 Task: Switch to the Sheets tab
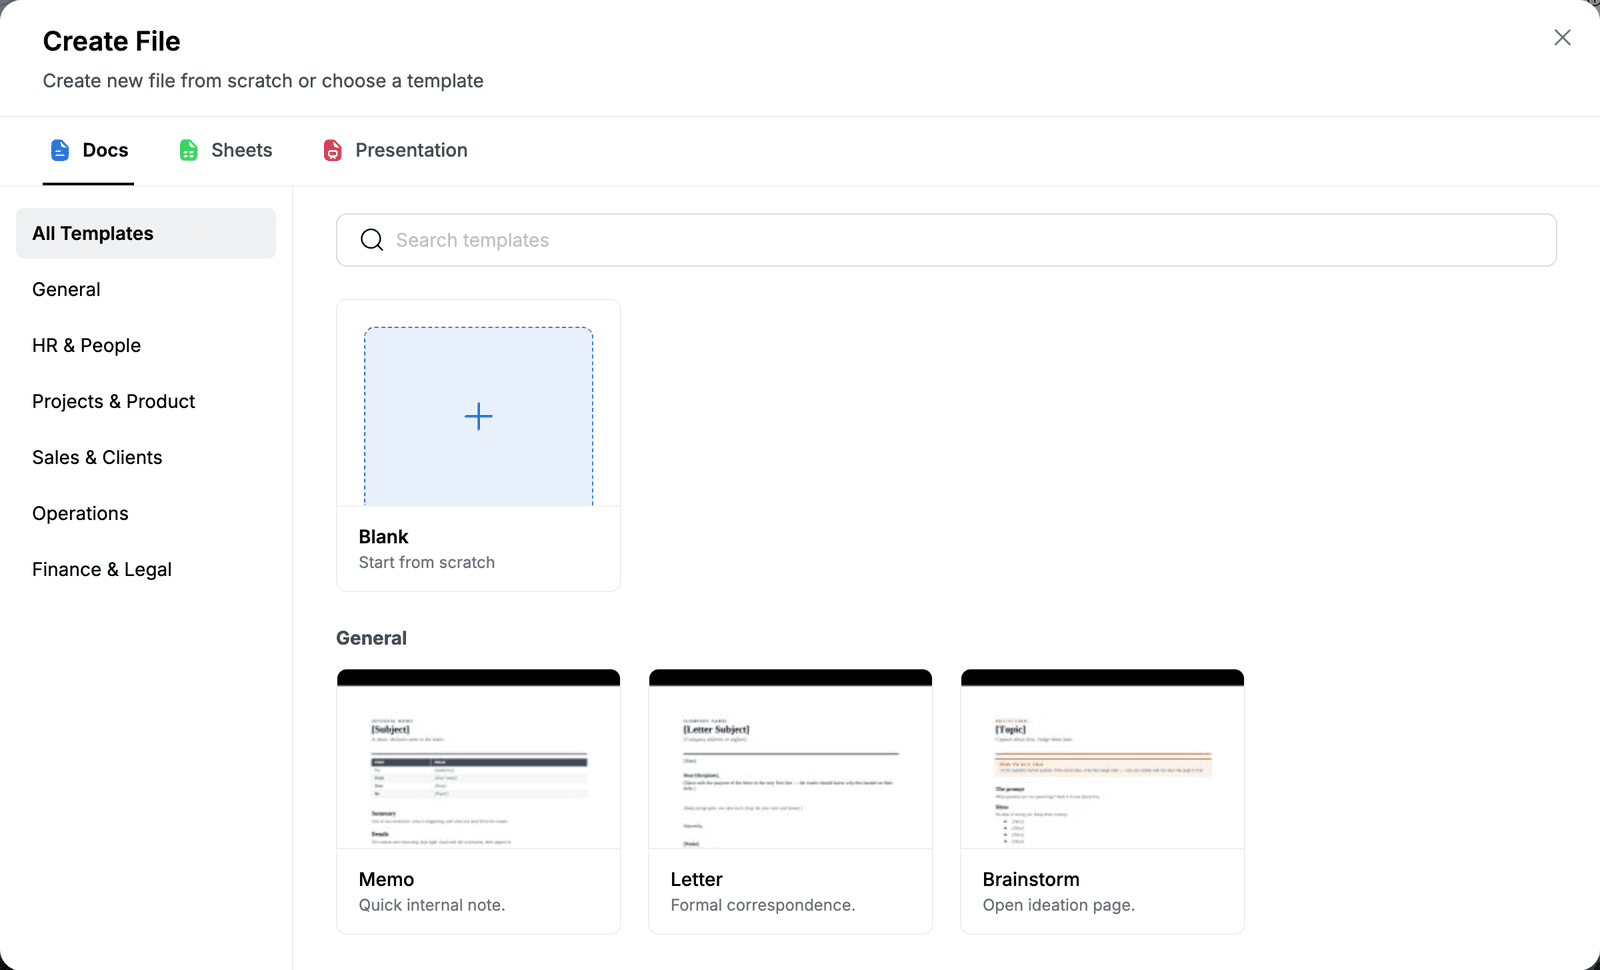click(x=225, y=150)
